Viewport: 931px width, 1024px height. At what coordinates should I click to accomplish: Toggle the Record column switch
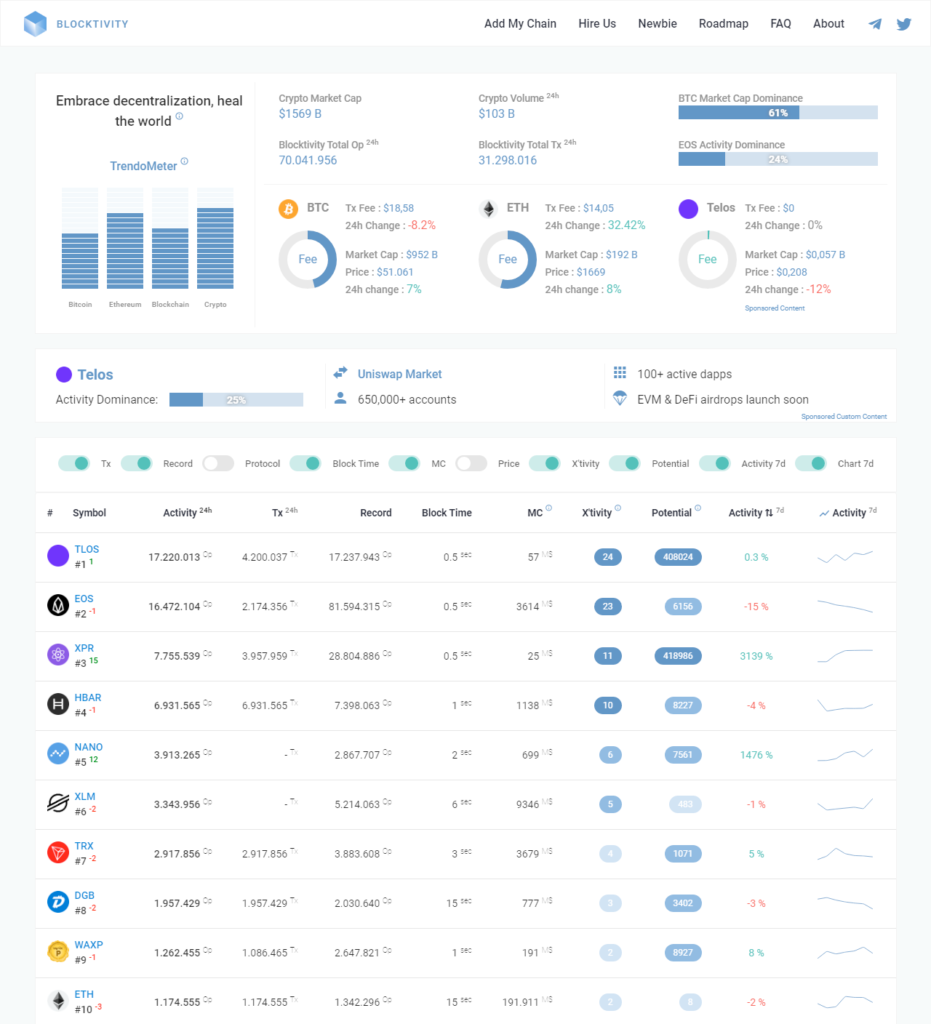coord(136,463)
